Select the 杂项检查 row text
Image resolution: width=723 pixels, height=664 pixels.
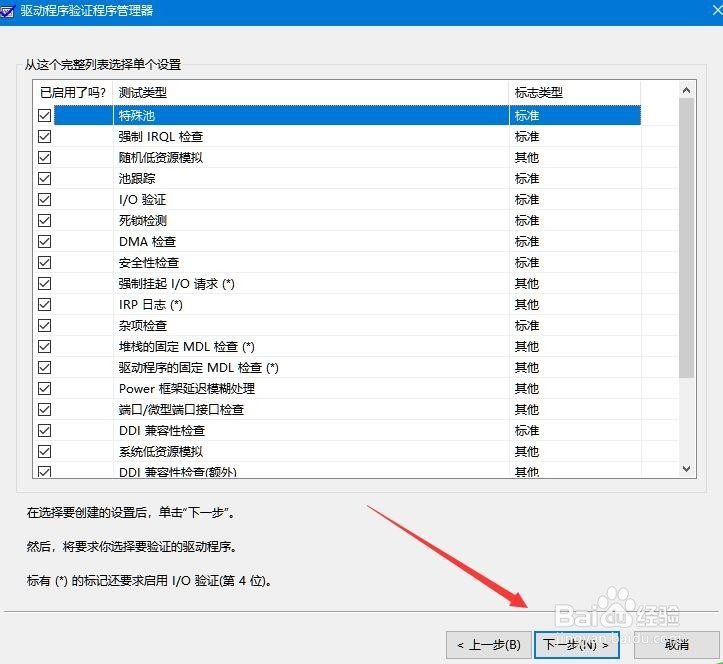pos(143,326)
